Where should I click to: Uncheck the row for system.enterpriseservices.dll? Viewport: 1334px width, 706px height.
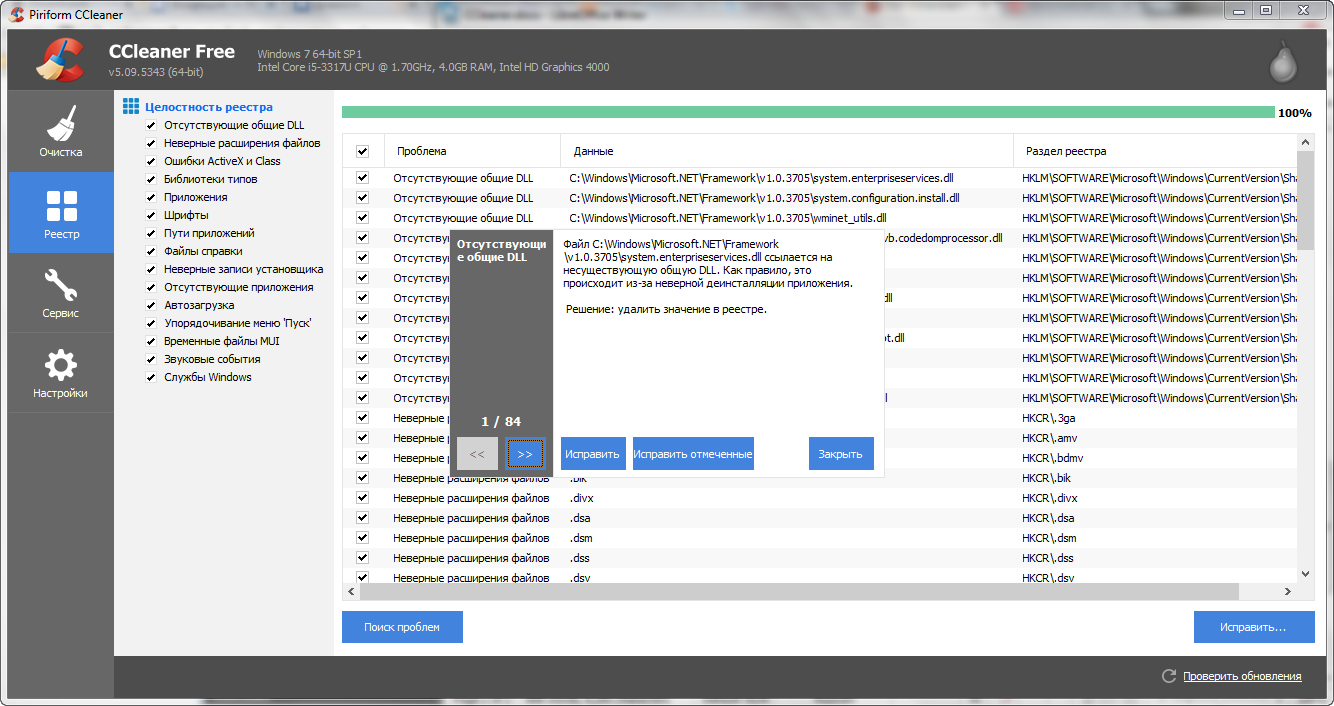click(x=362, y=178)
